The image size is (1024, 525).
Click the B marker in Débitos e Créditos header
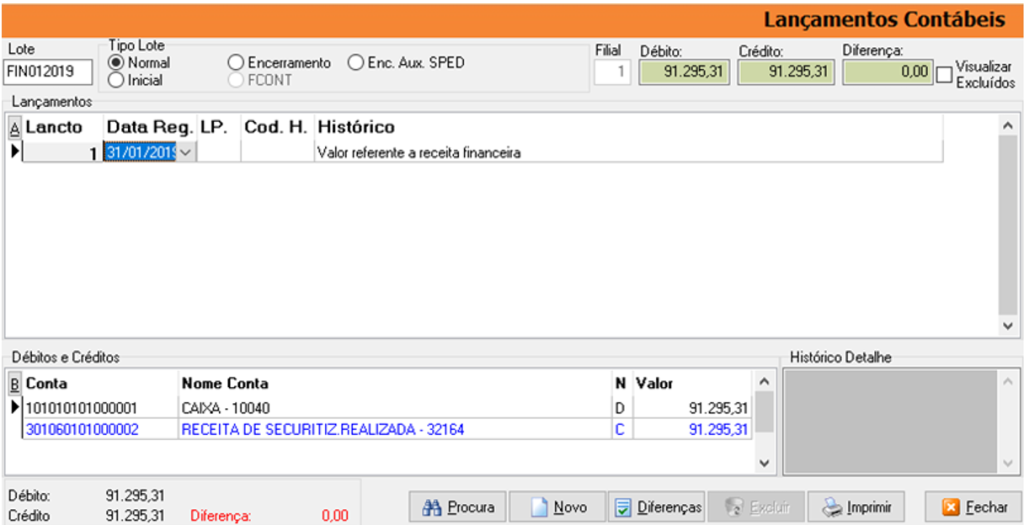[x=15, y=383]
